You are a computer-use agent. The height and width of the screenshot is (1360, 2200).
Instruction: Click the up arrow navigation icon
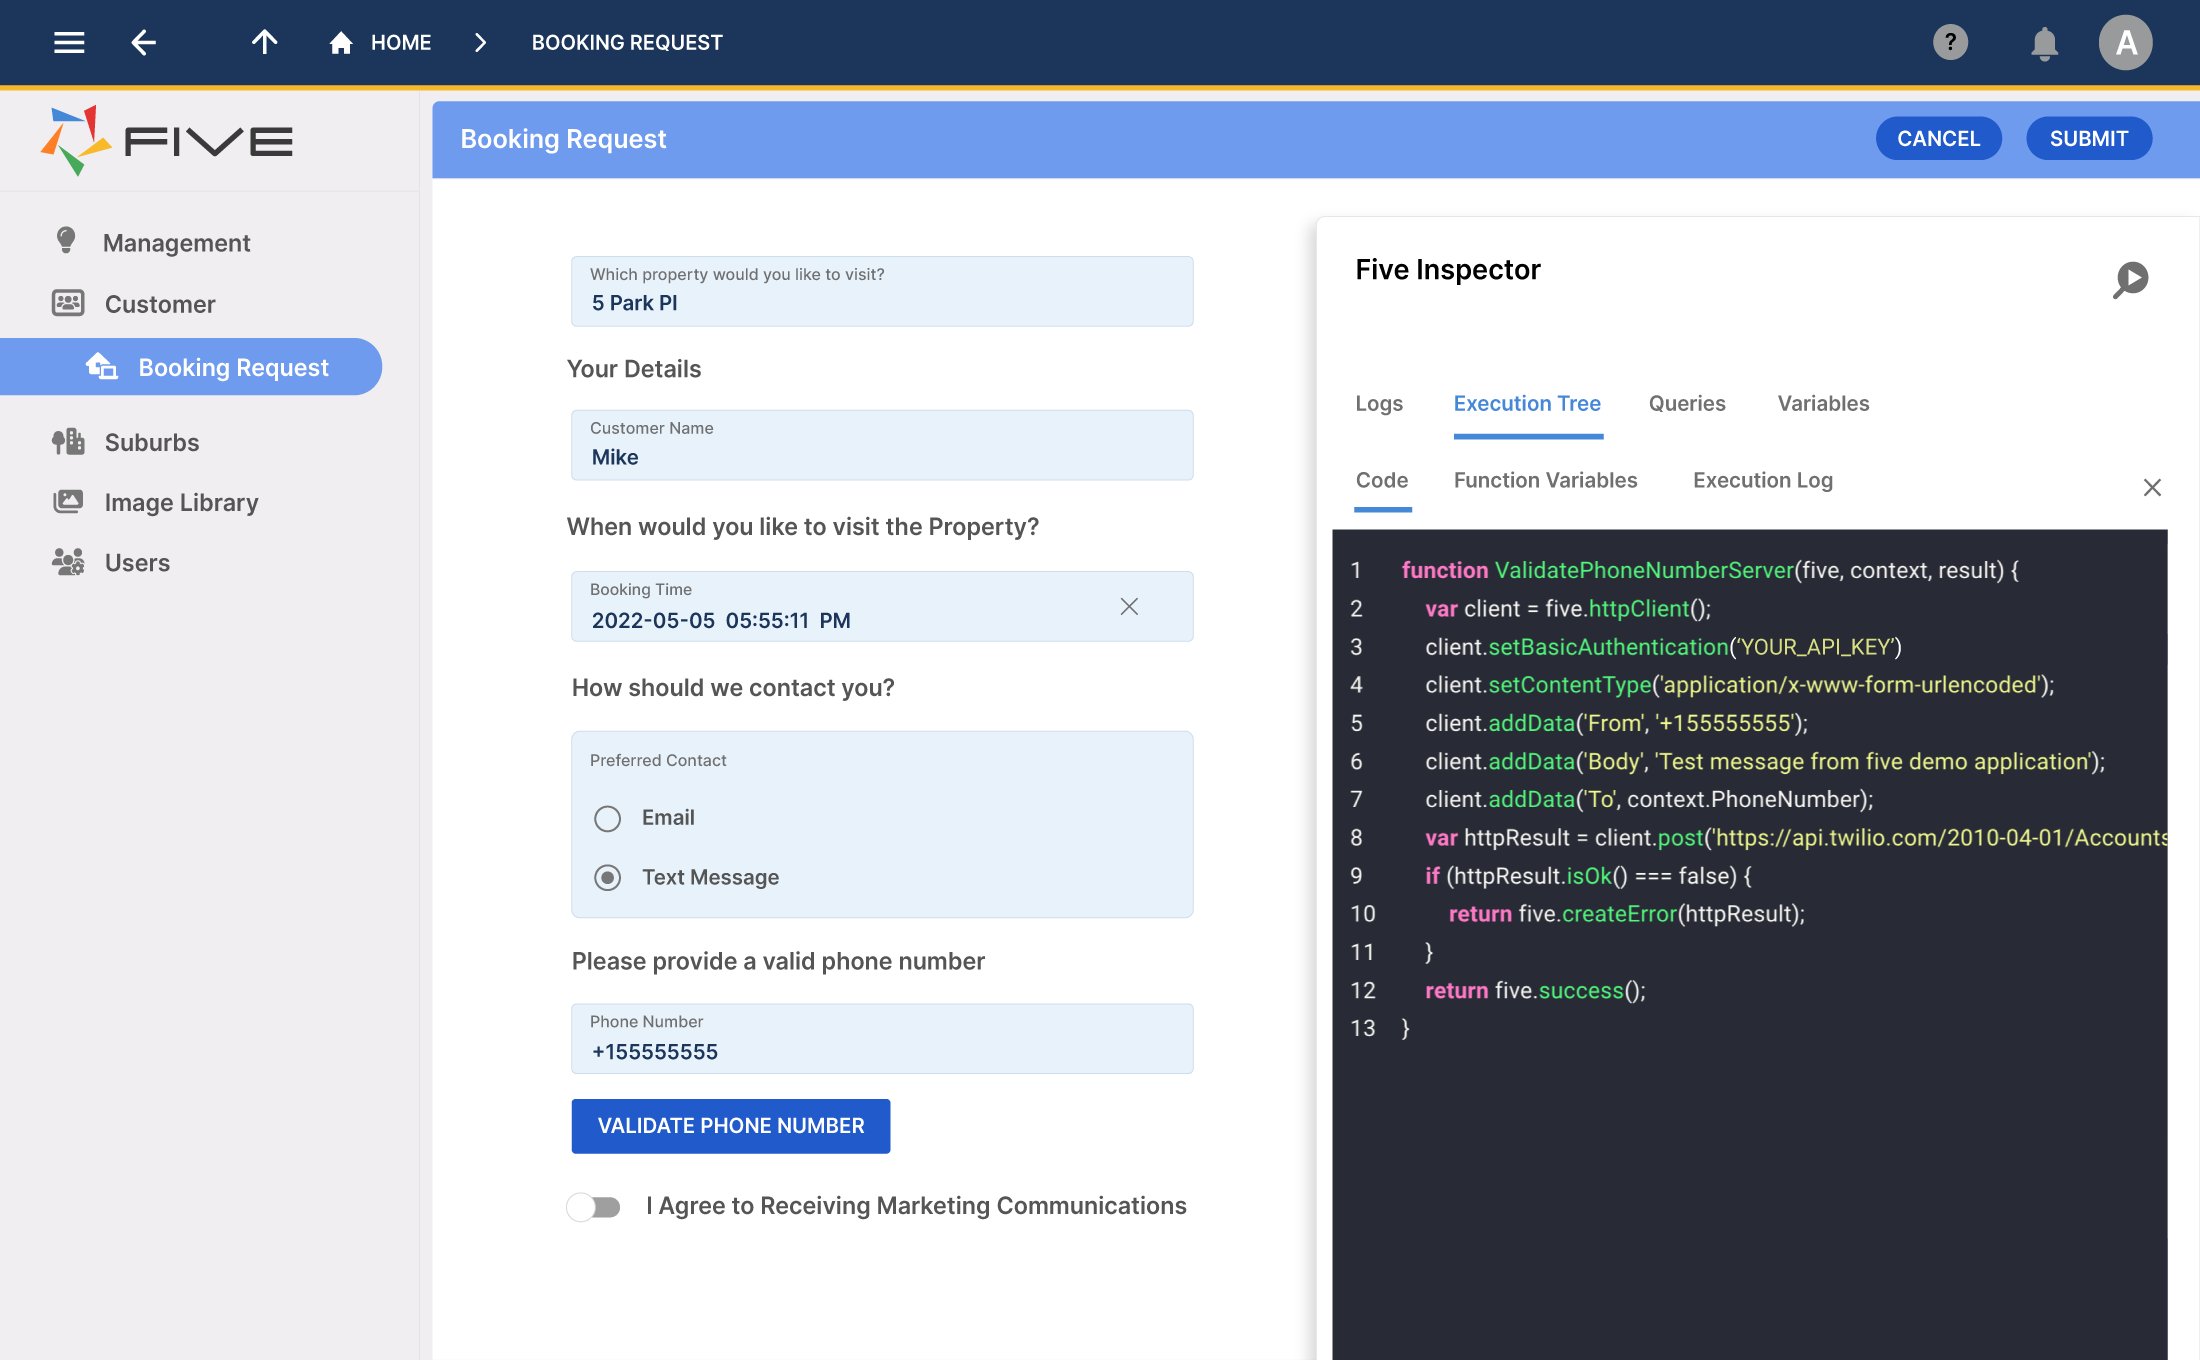click(264, 42)
